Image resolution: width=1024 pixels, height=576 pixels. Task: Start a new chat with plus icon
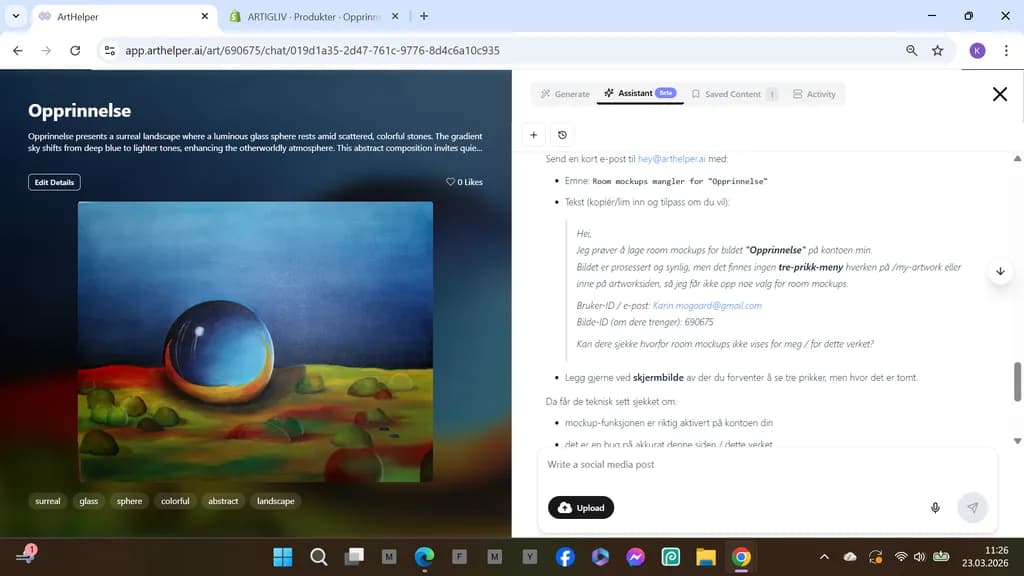[x=534, y=135]
